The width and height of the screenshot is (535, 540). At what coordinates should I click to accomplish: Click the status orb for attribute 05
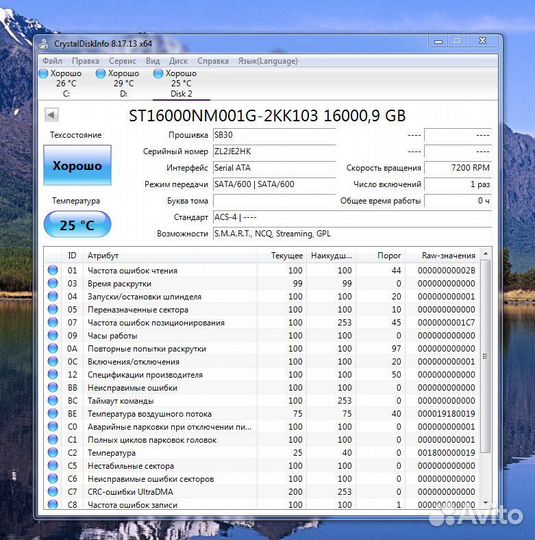[53, 309]
